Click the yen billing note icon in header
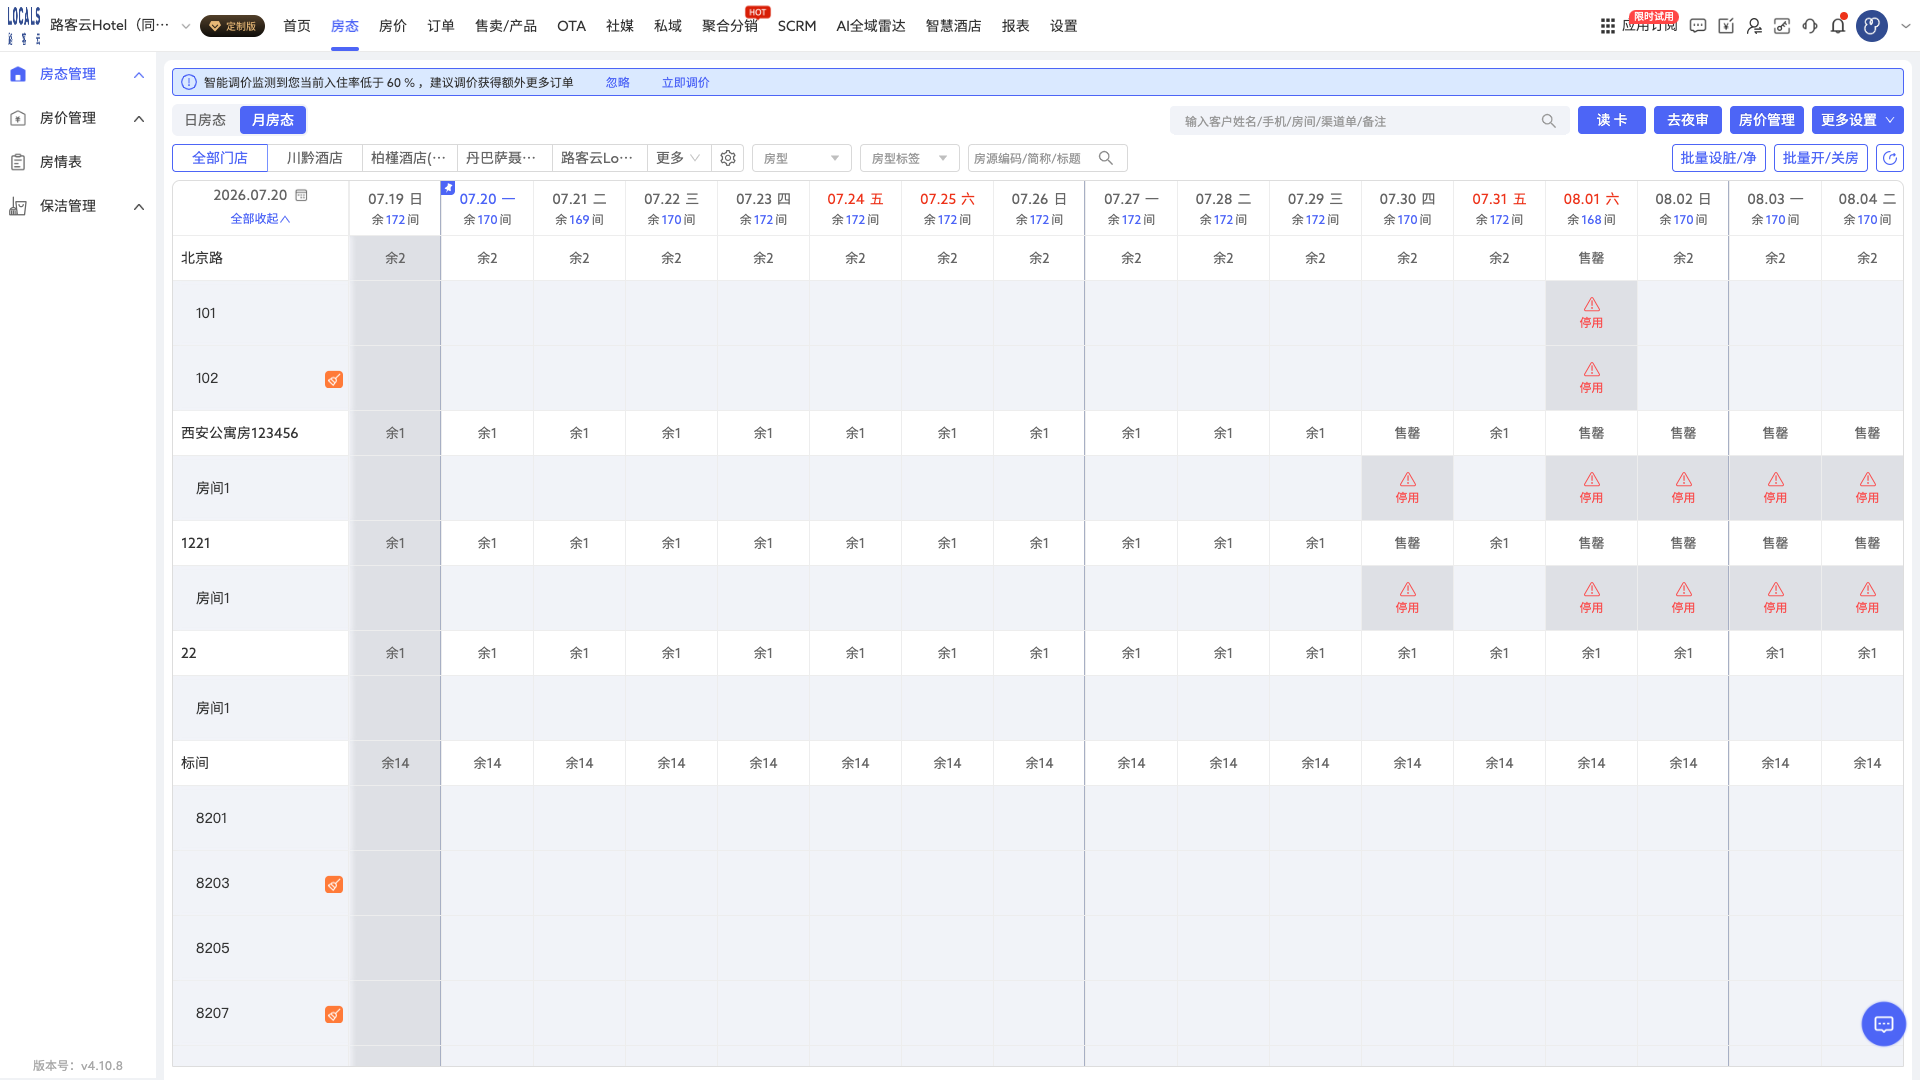 click(x=1726, y=26)
